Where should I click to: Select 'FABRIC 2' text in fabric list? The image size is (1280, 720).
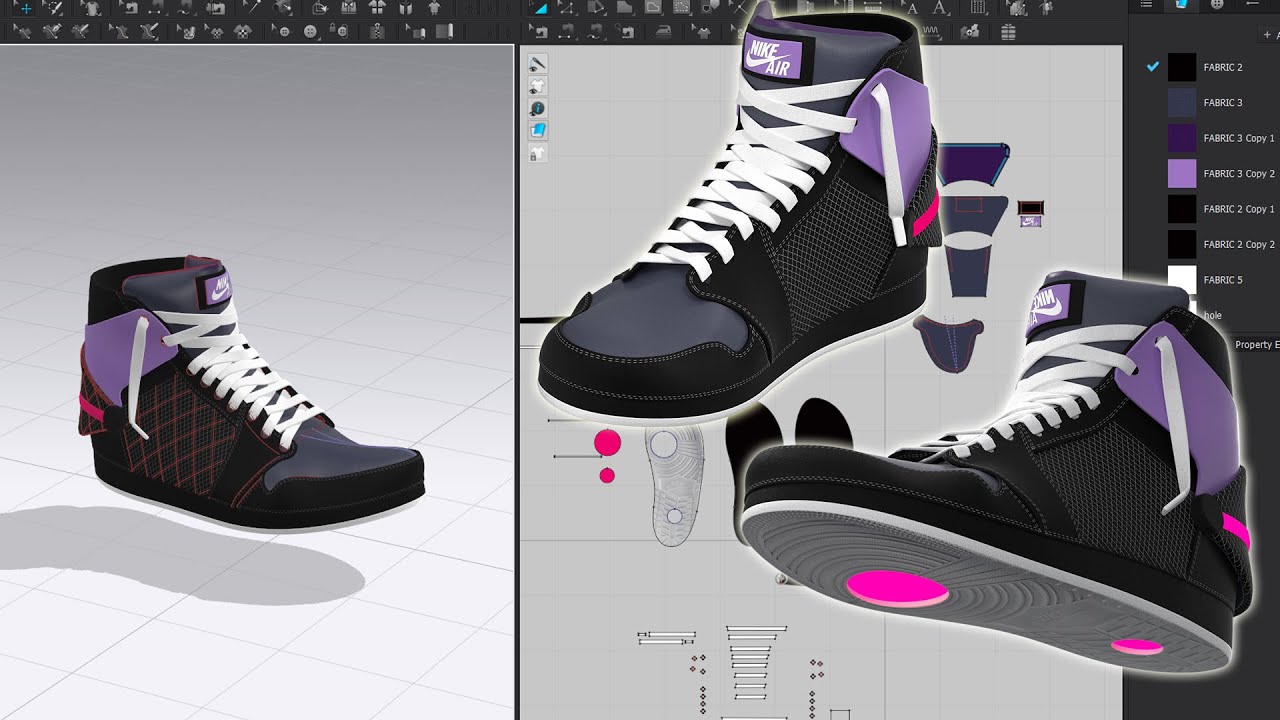1223,67
